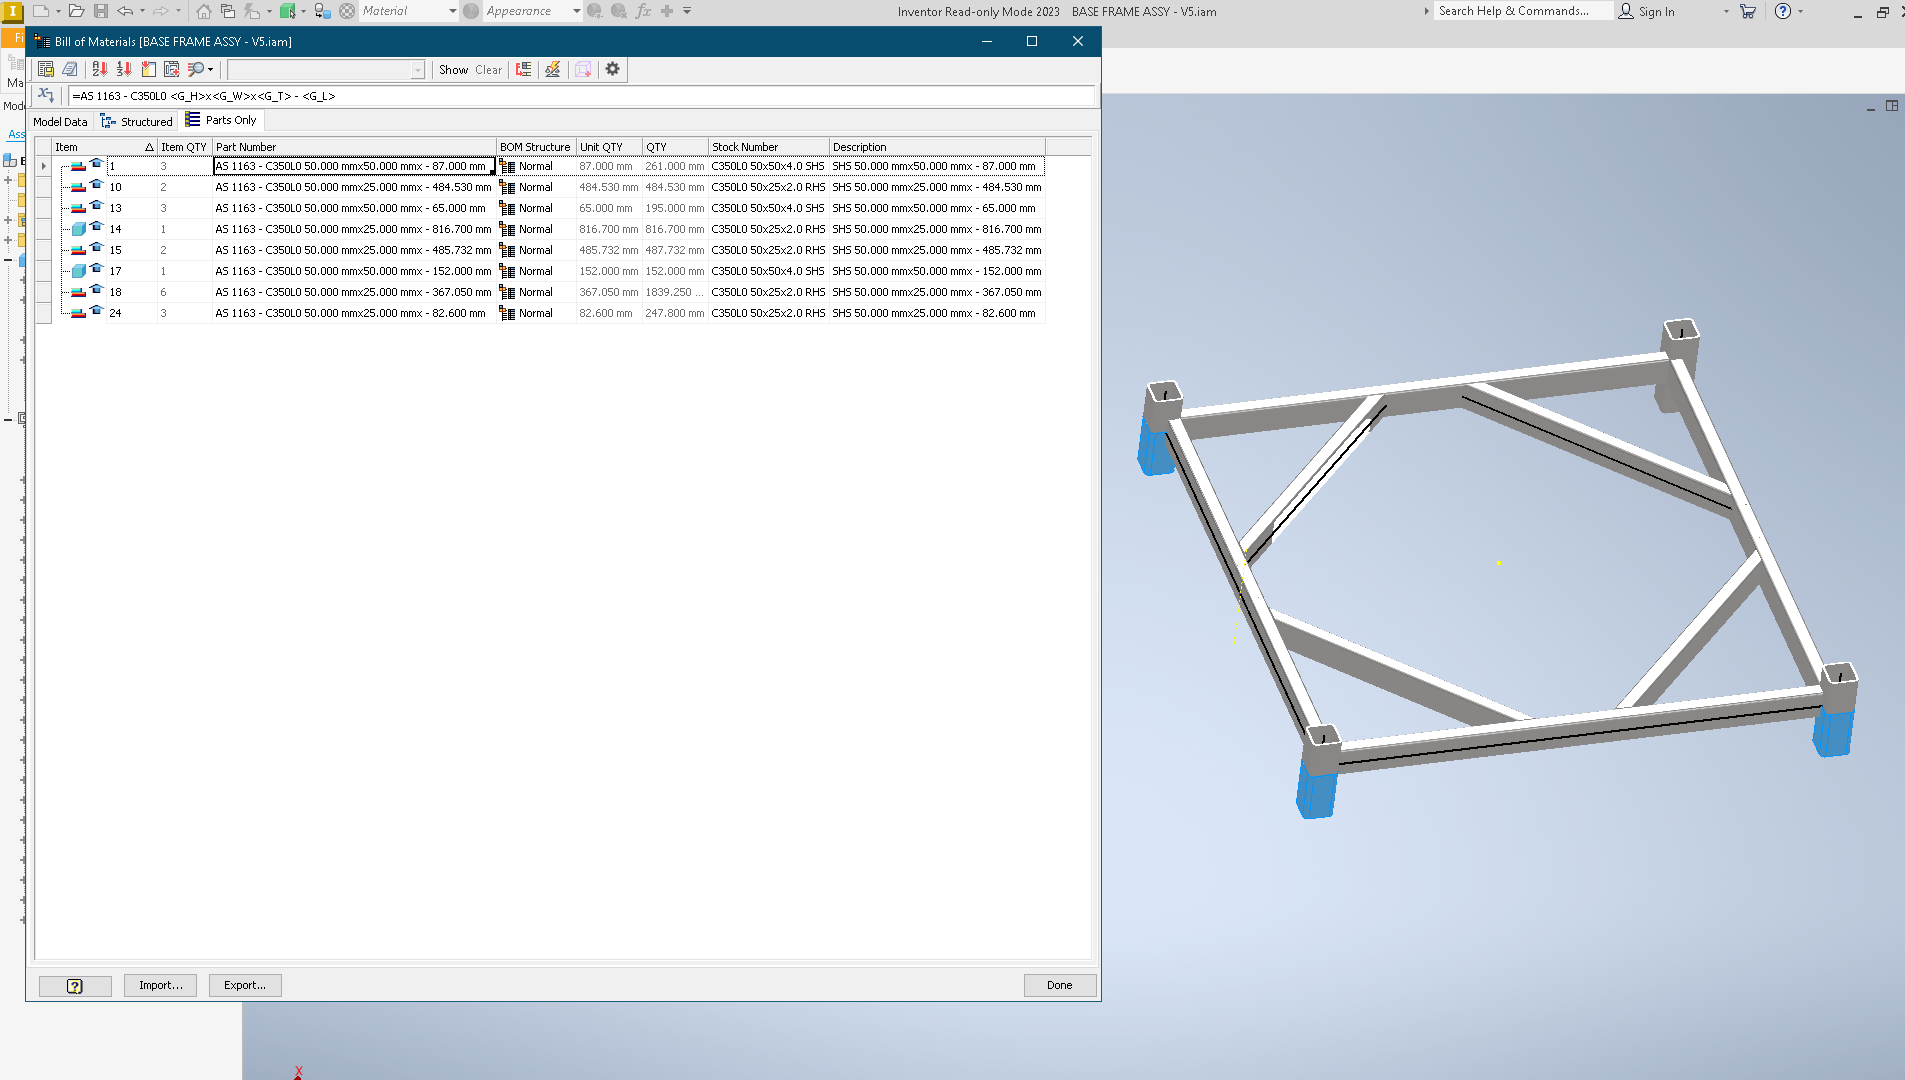The image size is (1905, 1080).
Task: Expand the Find tool's dropdown arrow
Action: [211, 69]
